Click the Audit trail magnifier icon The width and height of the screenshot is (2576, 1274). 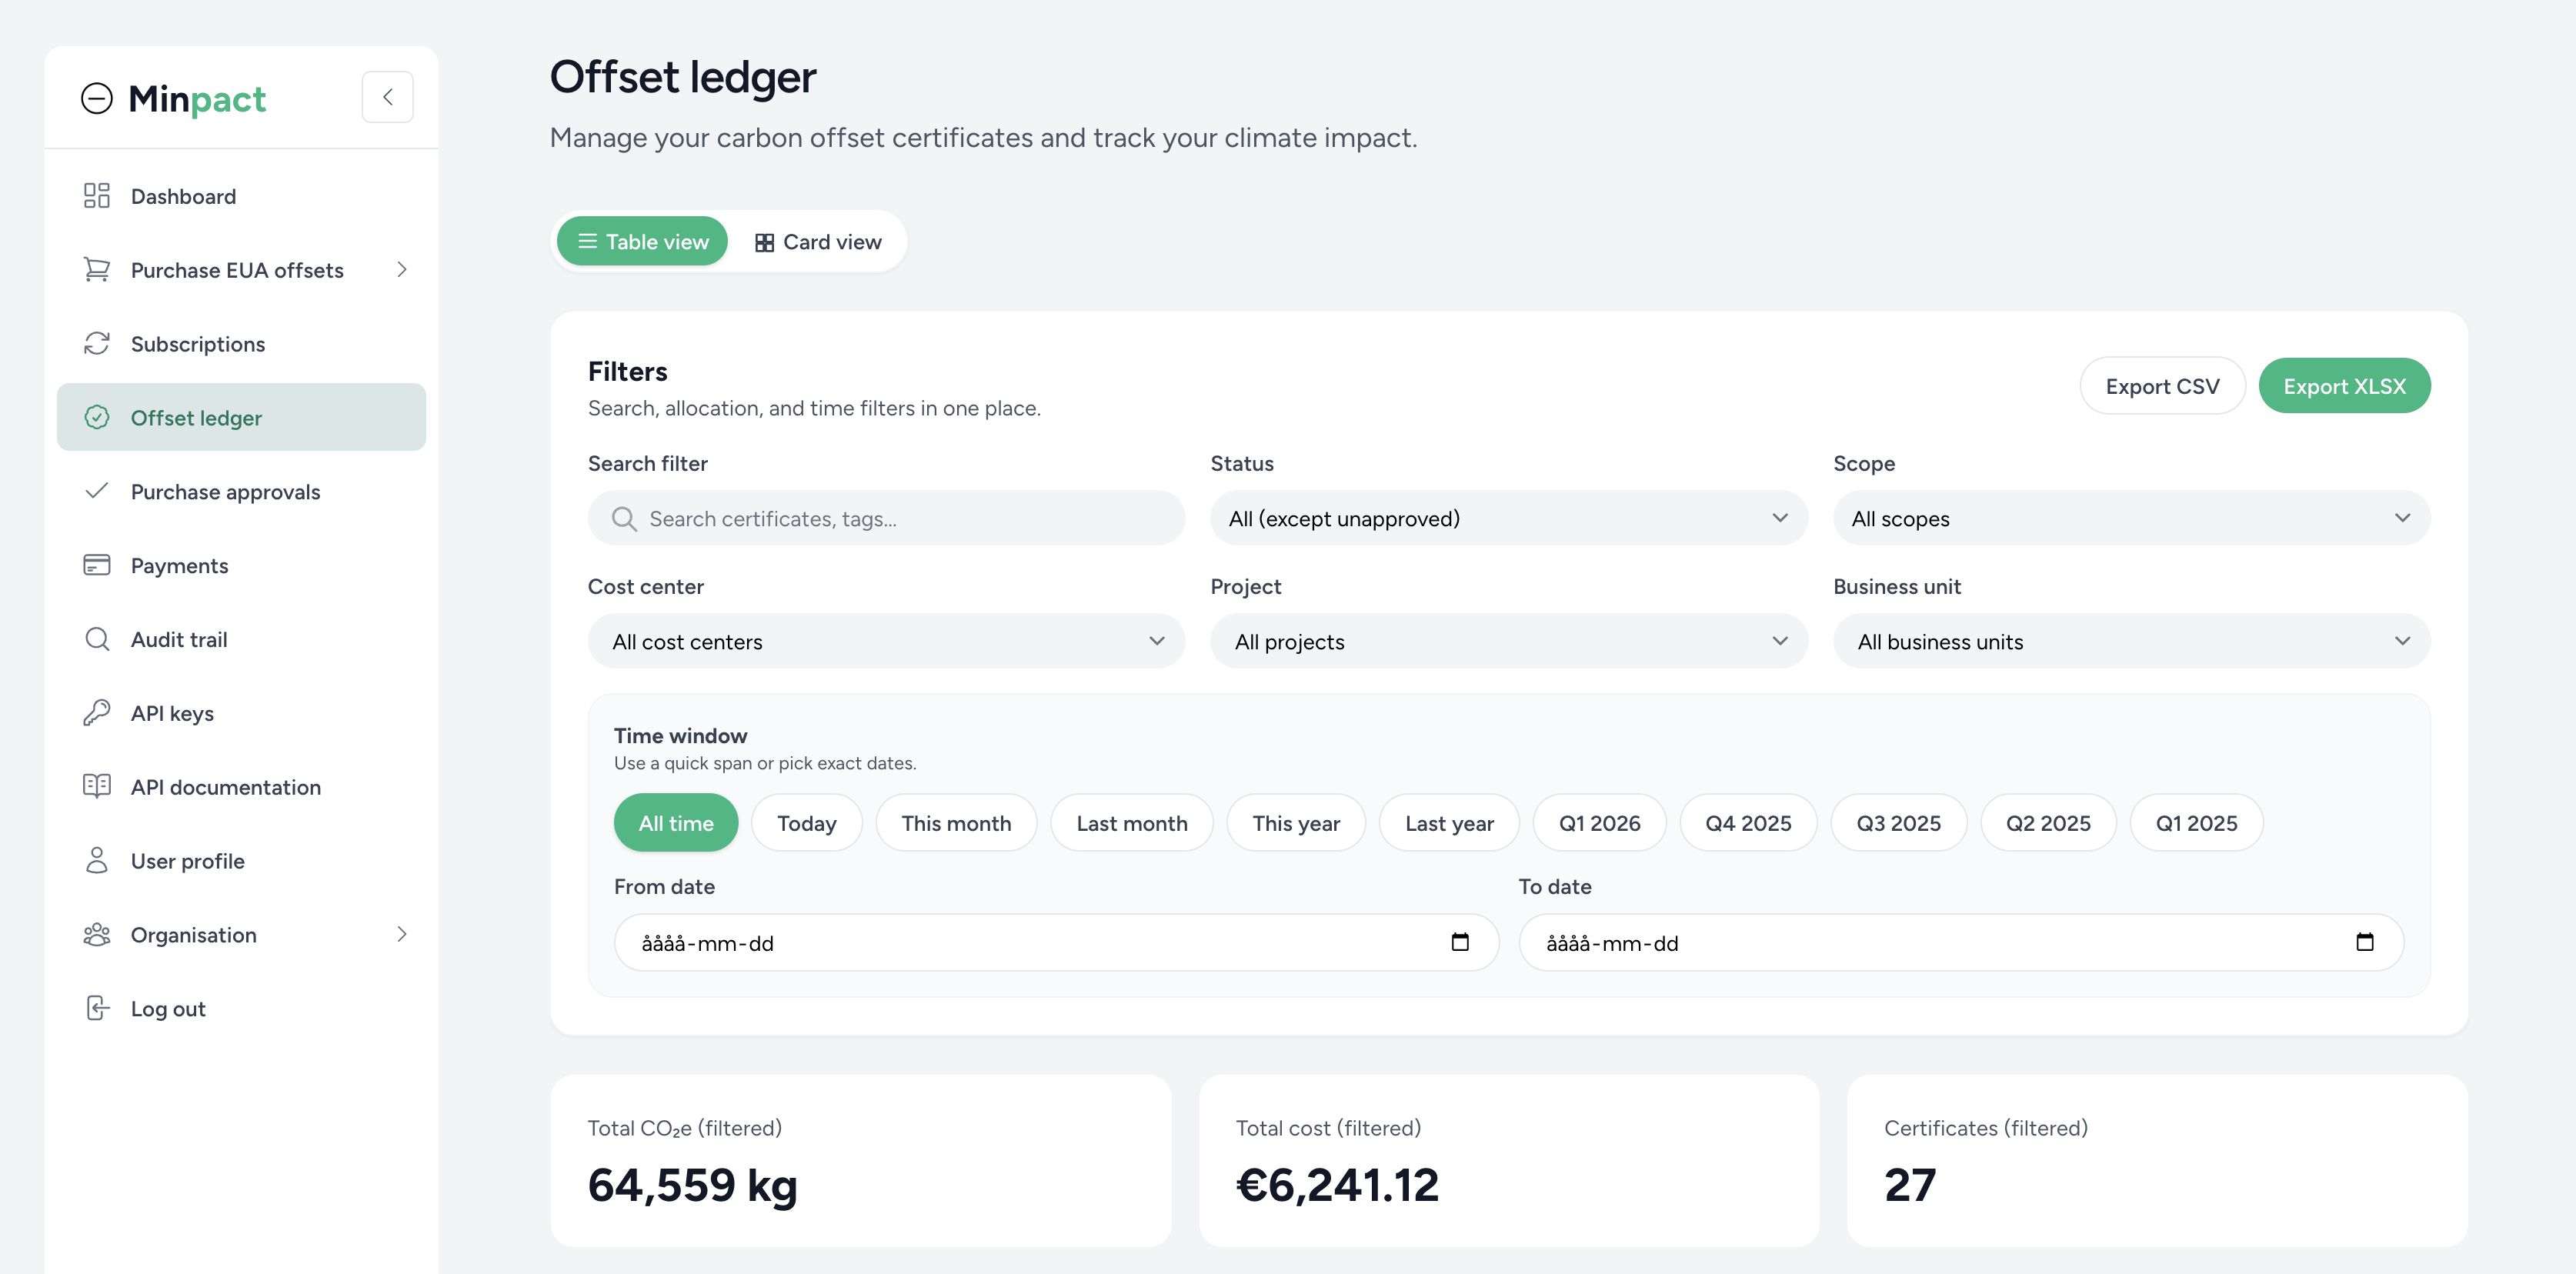[x=96, y=639]
